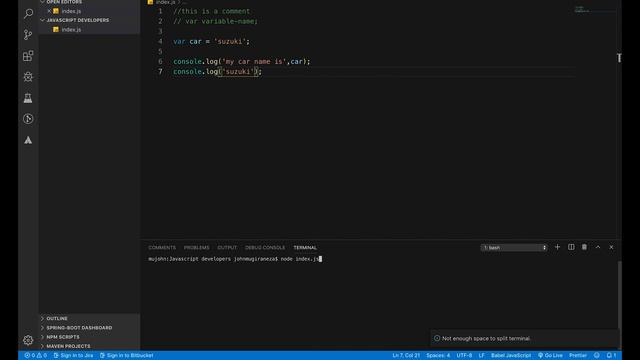Screen dimensions: 640x360
Task: Click comment '// var variable-name;' on line 2
Action: point(215,21)
